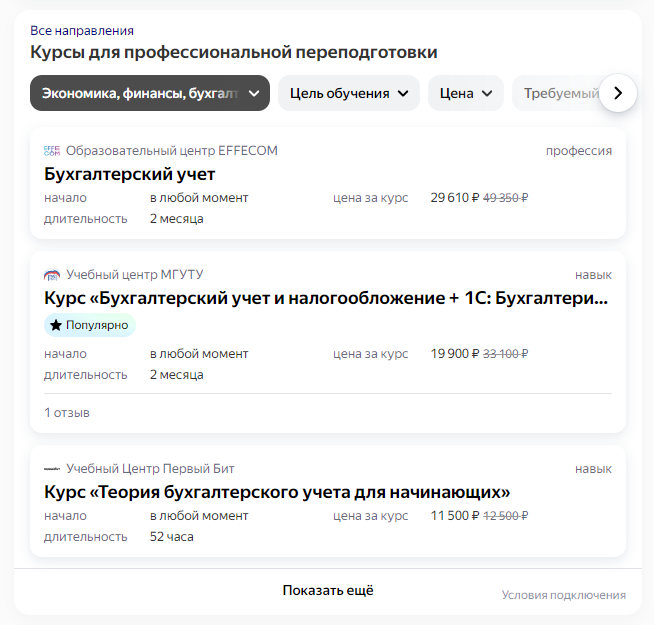This screenshot has height=625, width=654.
Task: Click Учебный центр МГУТУ provider name
Action: tap(134, 275)
